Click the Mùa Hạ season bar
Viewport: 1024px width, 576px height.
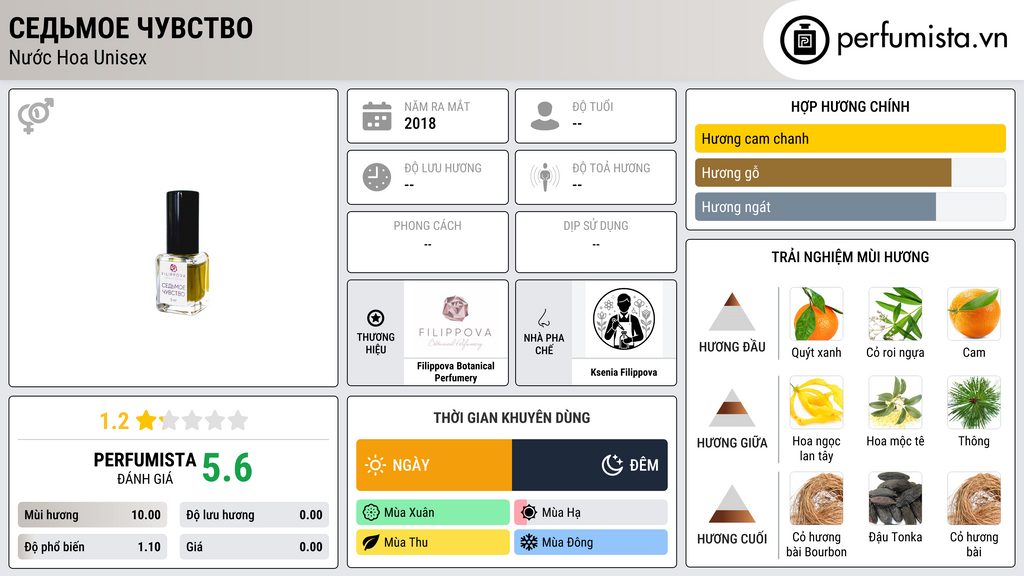point(591,513)
